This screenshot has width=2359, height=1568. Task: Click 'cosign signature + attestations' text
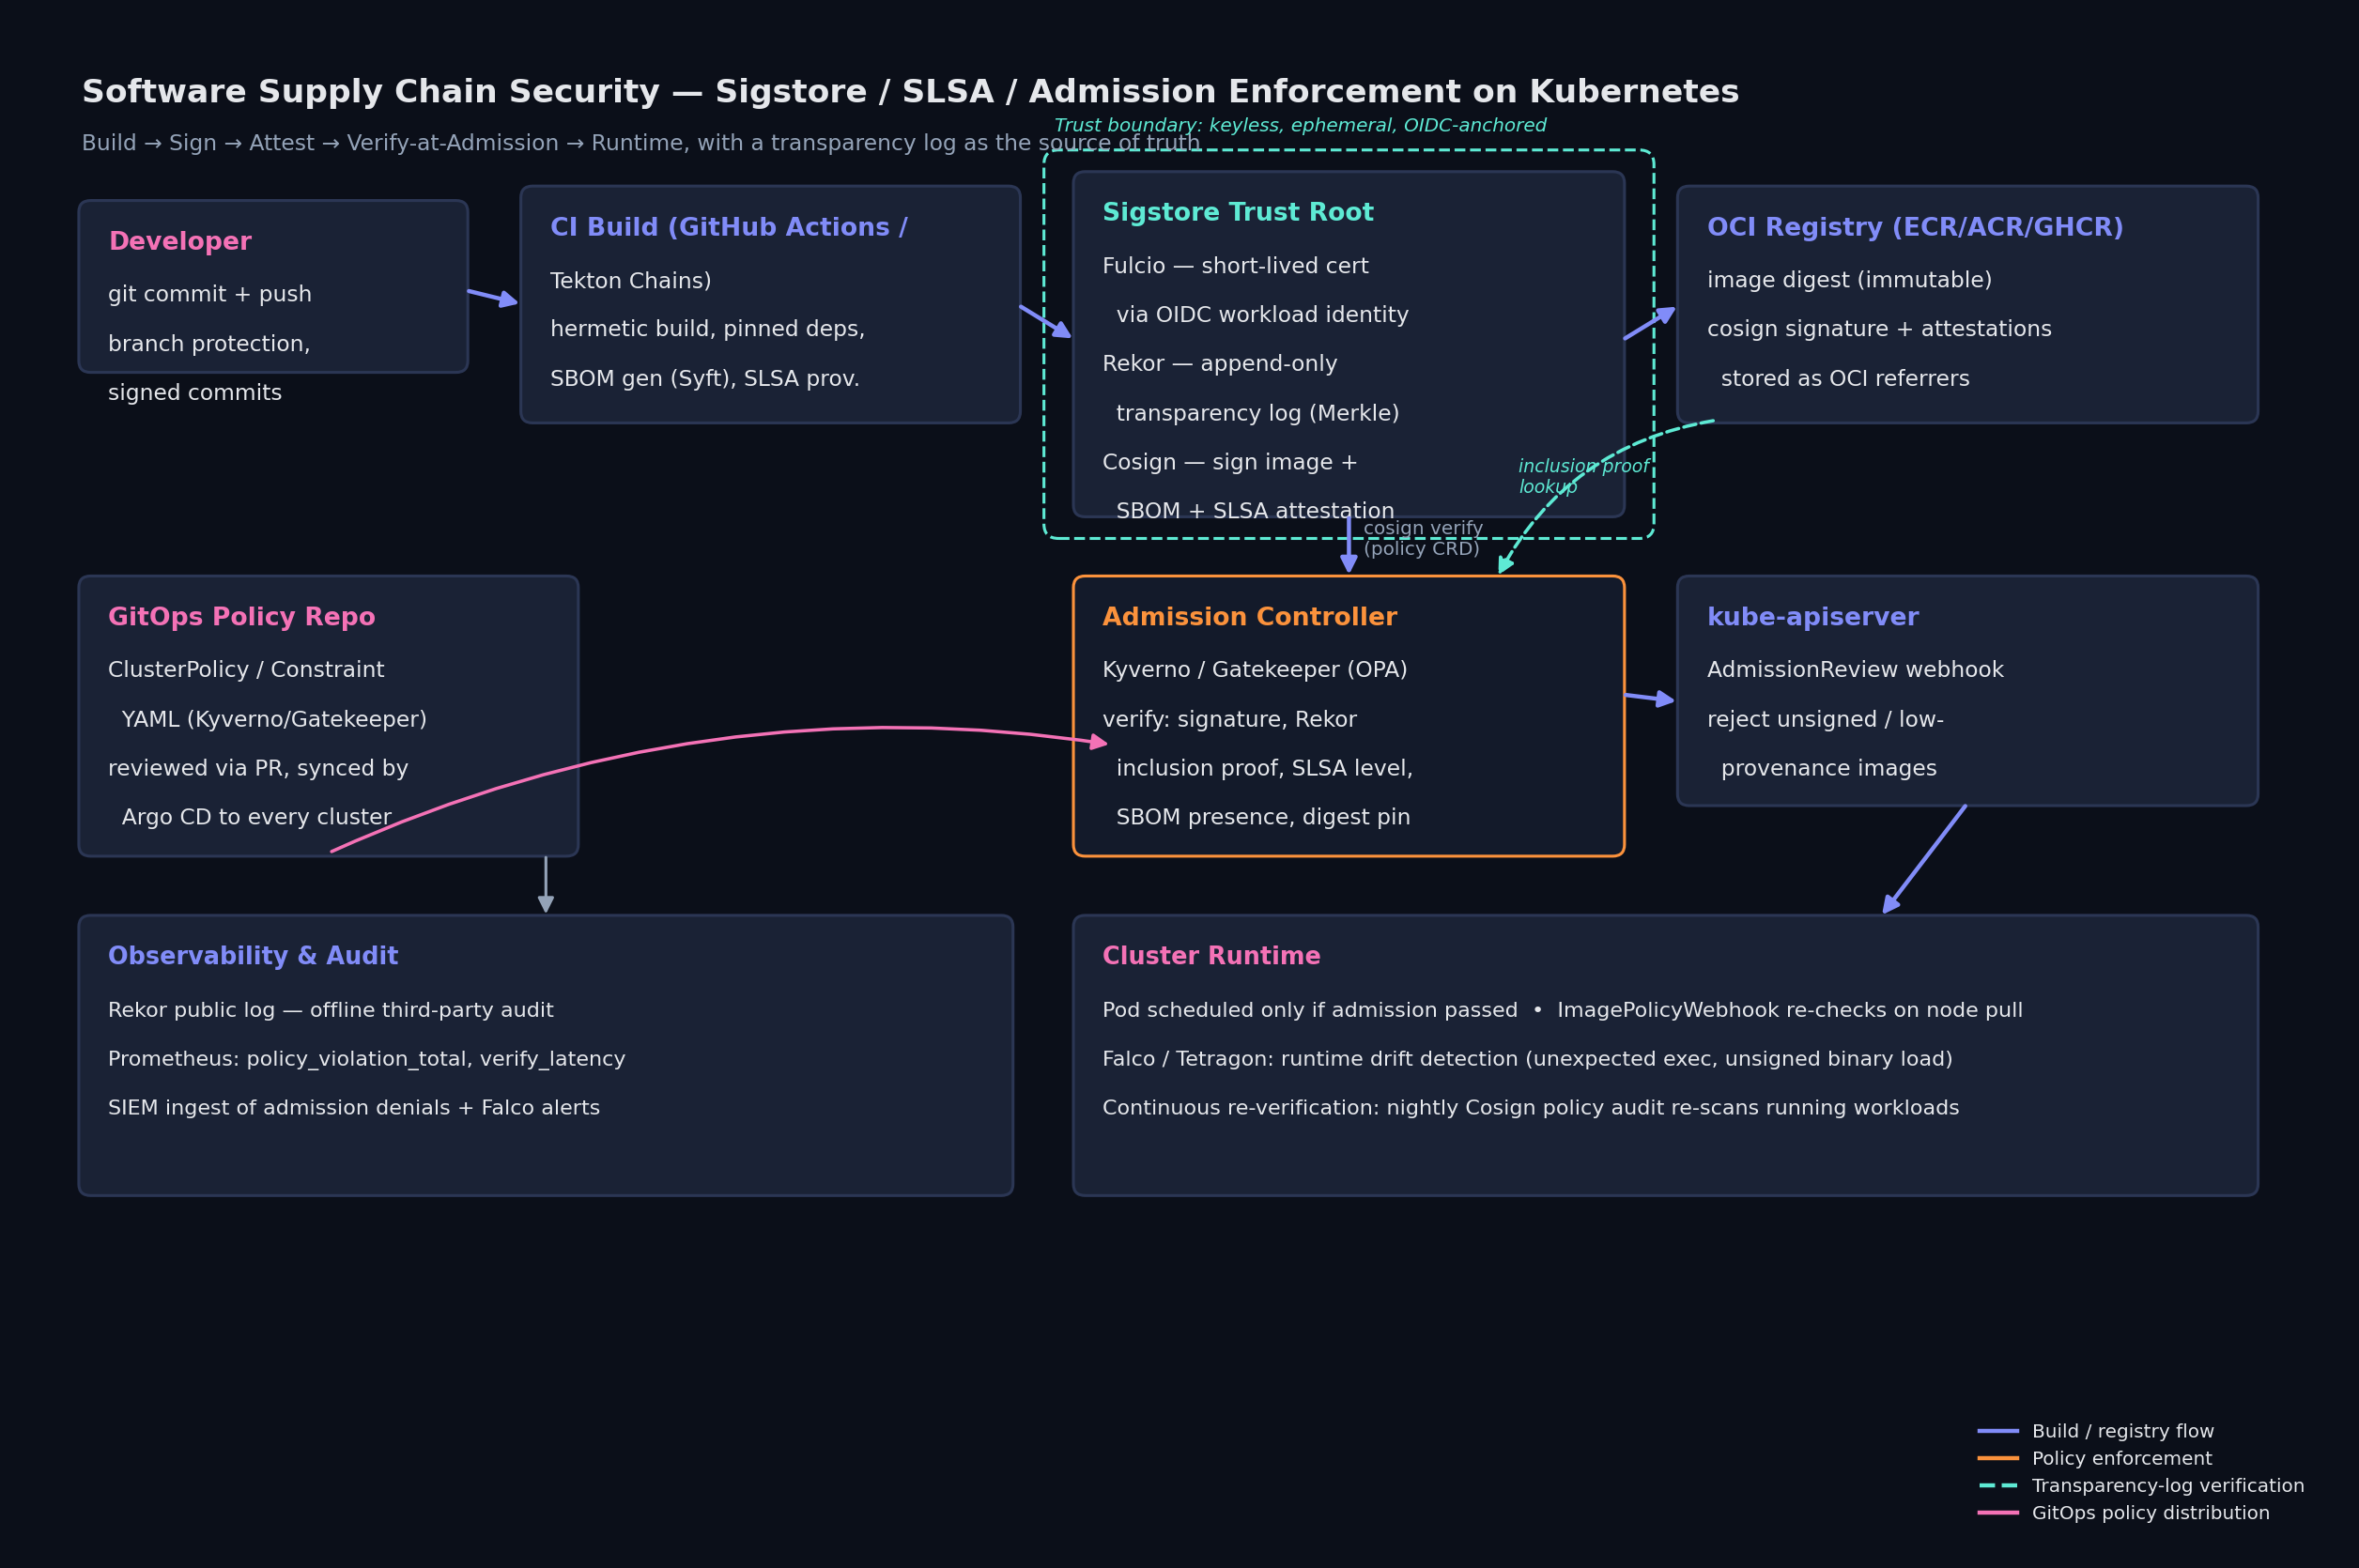(x=1879, y=329)
